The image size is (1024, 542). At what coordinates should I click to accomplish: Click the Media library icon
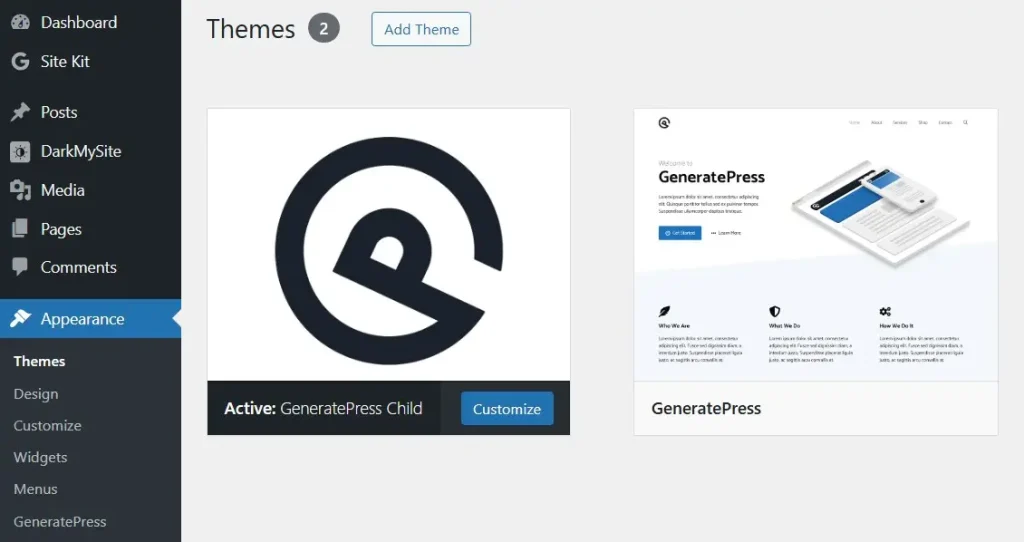pyautogui.click(x=20, y=190)
